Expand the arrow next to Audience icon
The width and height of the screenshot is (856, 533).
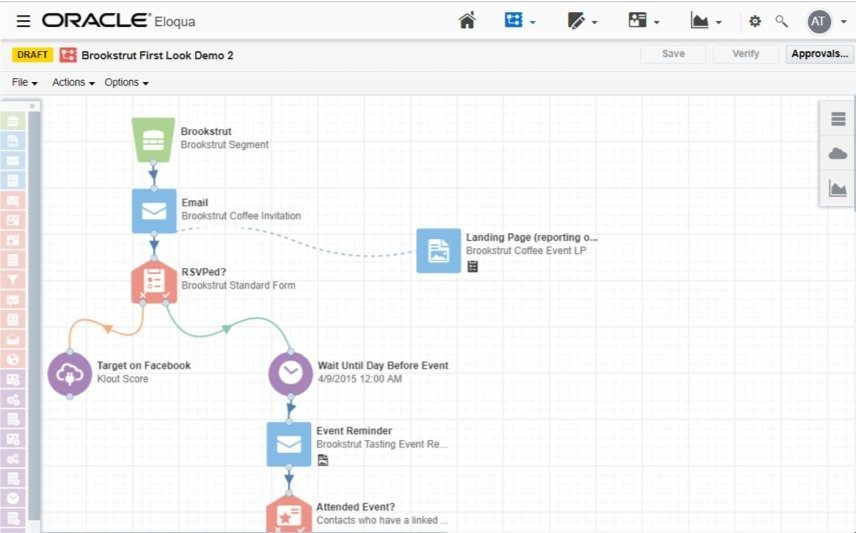(657, 22)
